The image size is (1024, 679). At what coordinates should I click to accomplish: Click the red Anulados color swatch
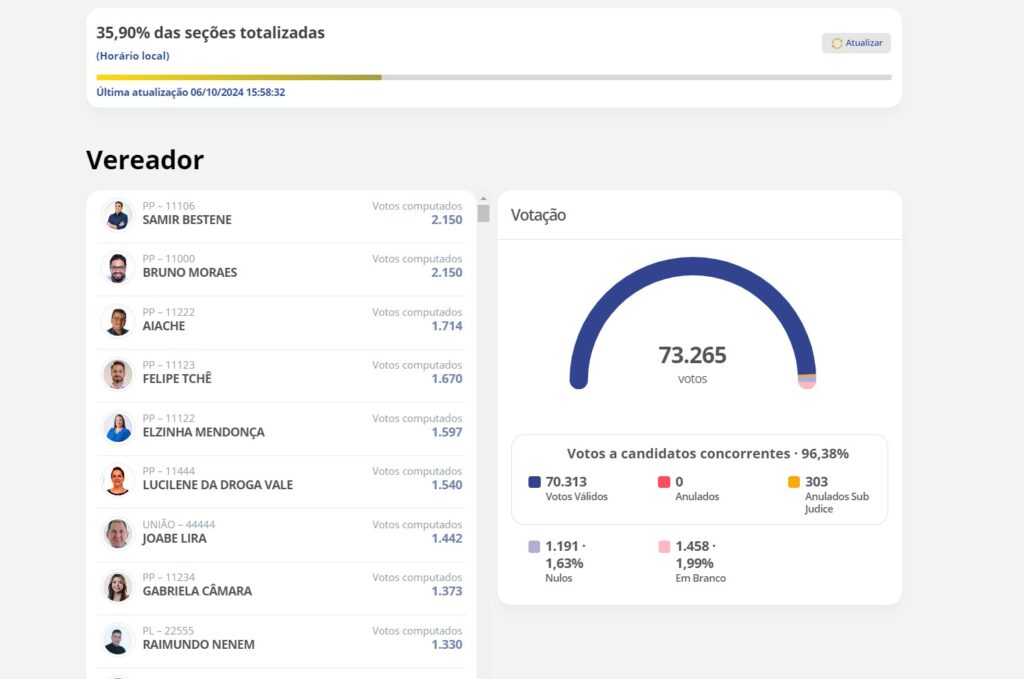664,482
